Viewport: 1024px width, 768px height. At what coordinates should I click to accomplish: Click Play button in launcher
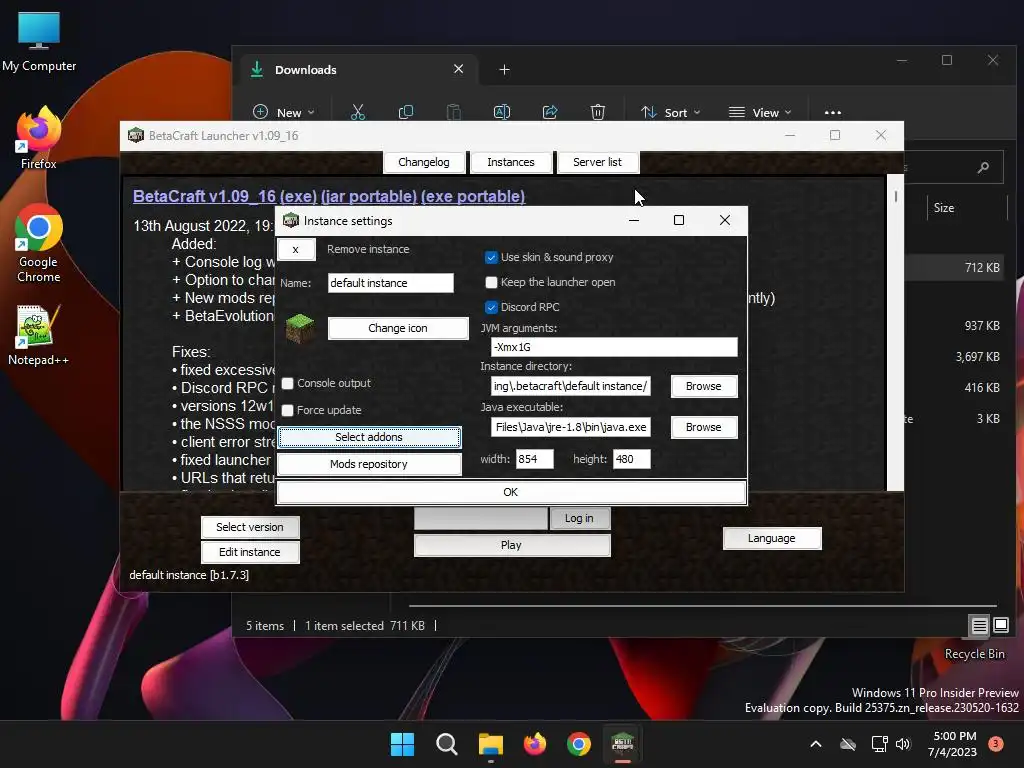tap(511, 545)
